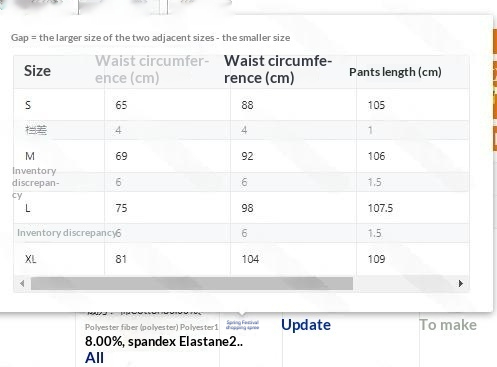497x367 pixels.
Task: Open the Update link
Action: tap(306, 325)
